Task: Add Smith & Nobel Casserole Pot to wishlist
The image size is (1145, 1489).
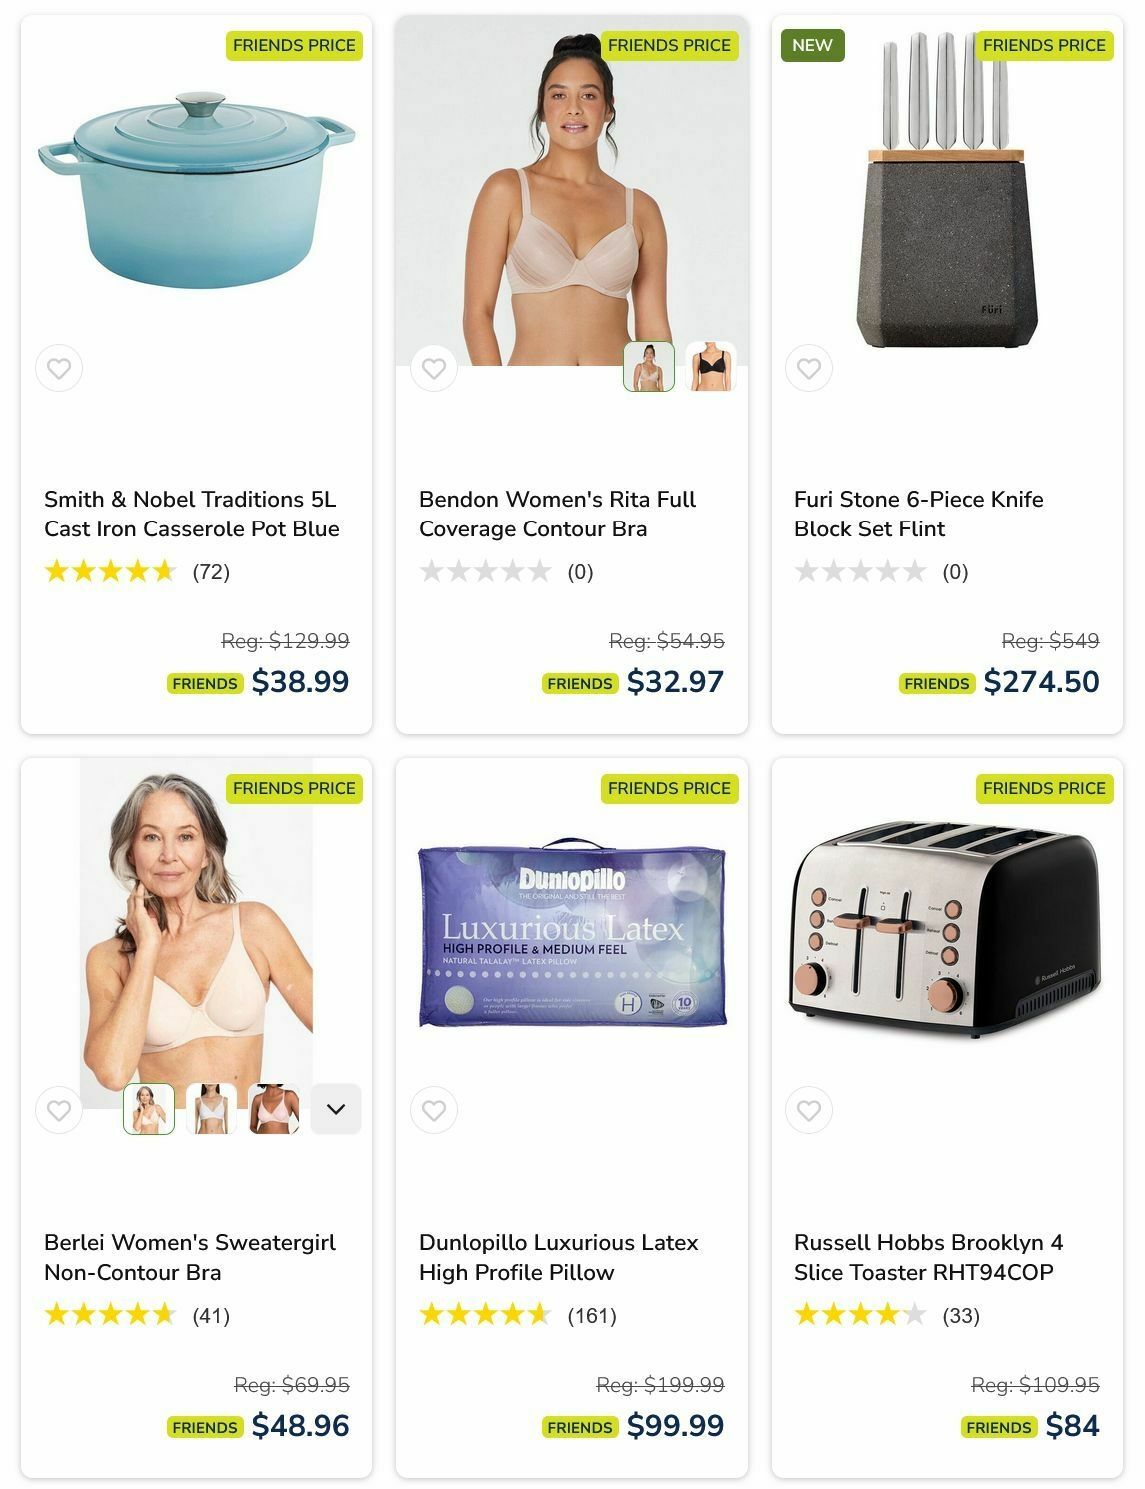Action: point(59,368)
